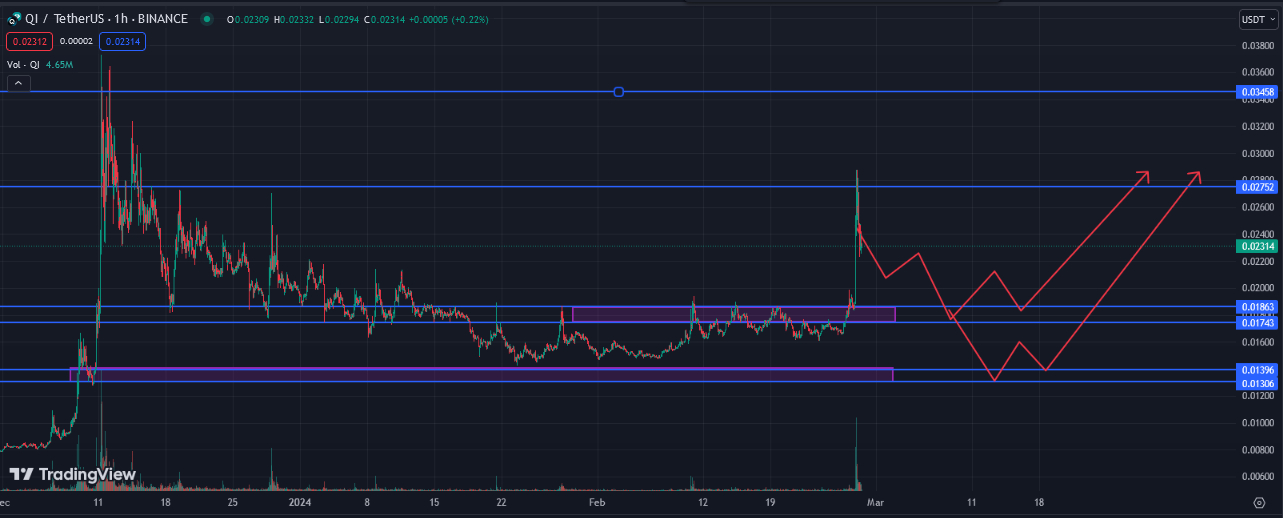Click the 0.01000 price scale label

1257,423
